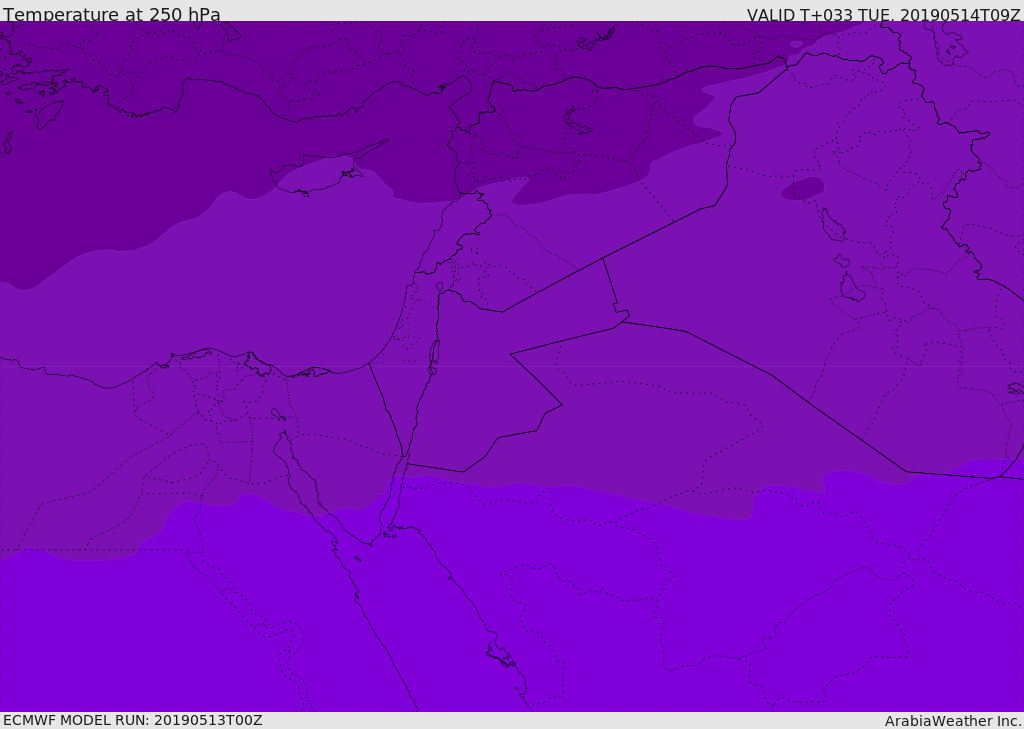Click the small dark oval patch over Iraq

[x=803, y=189]
